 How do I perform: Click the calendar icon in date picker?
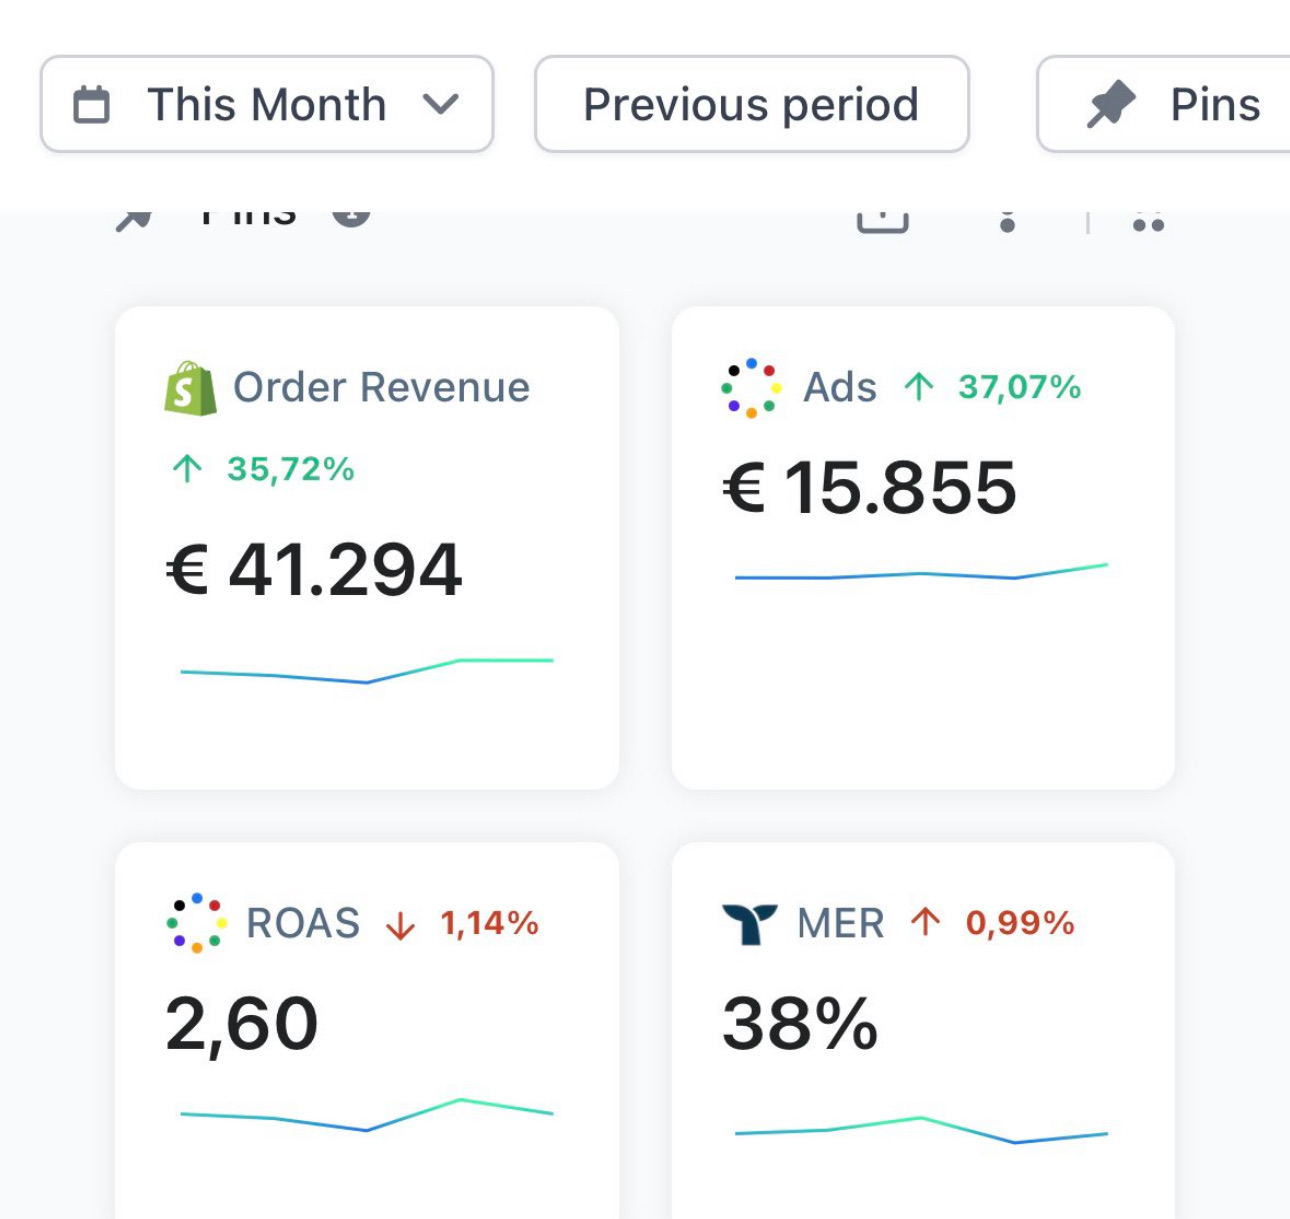[91, 105]
